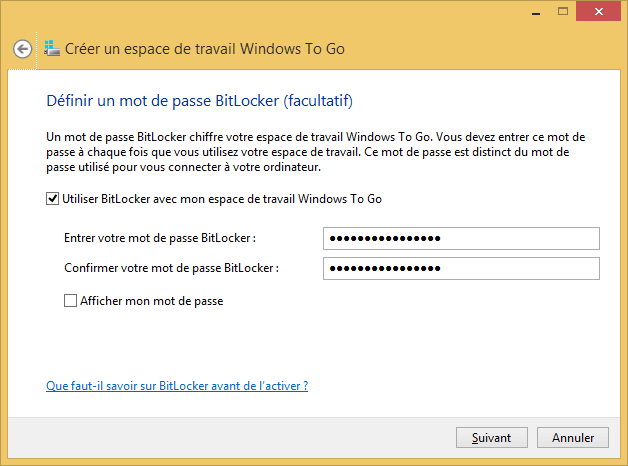Click the Windows To Go wizard icon

[x=52, y=48]
